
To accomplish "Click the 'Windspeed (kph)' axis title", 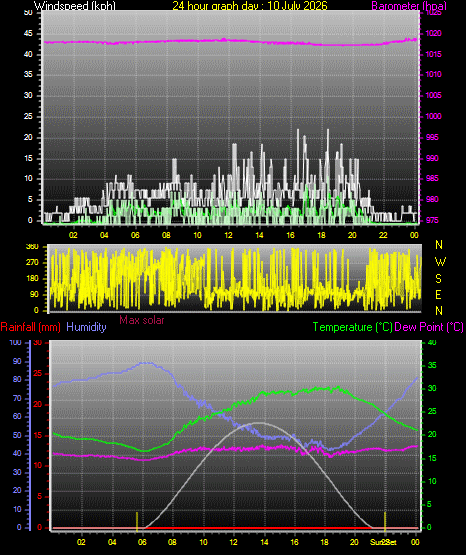I will coord(75,6).
